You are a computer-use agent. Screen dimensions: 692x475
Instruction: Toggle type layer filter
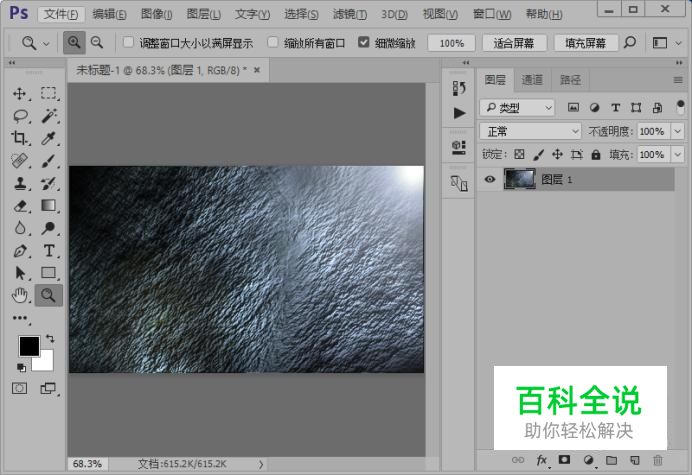point(616,107)
